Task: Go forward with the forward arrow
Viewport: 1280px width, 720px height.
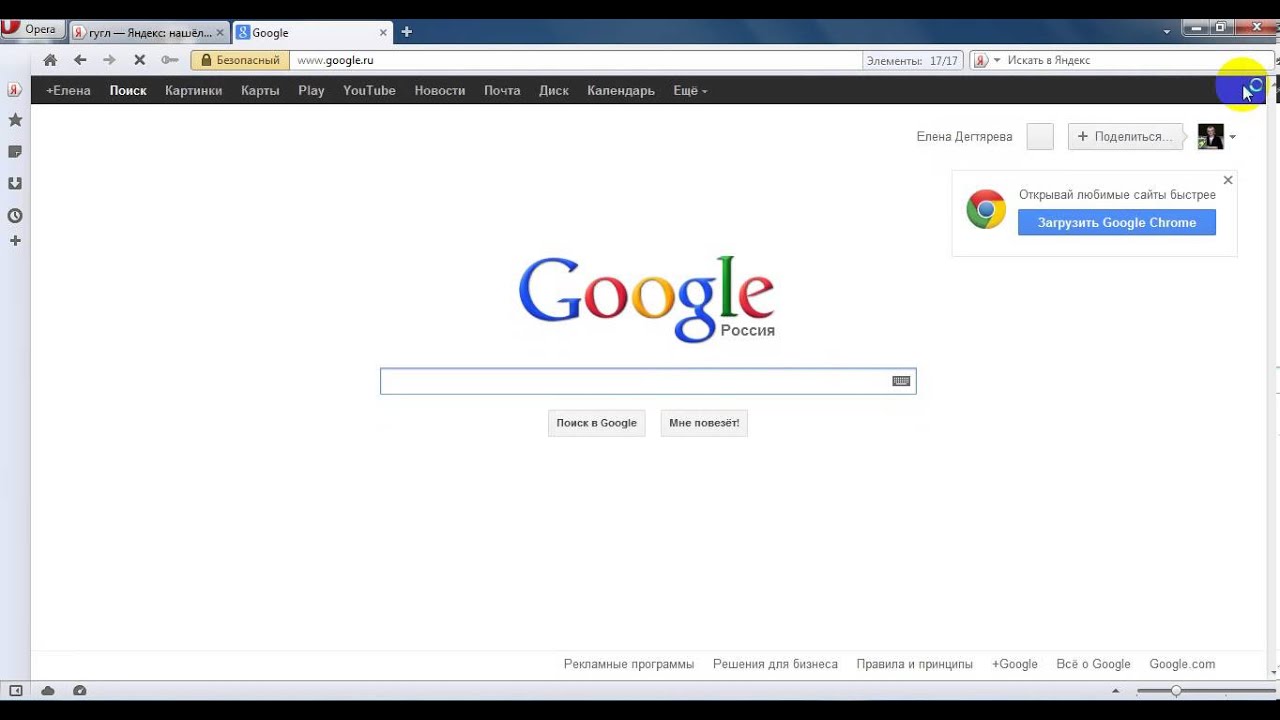Action: pyautogui.click(x=109, y=60)
